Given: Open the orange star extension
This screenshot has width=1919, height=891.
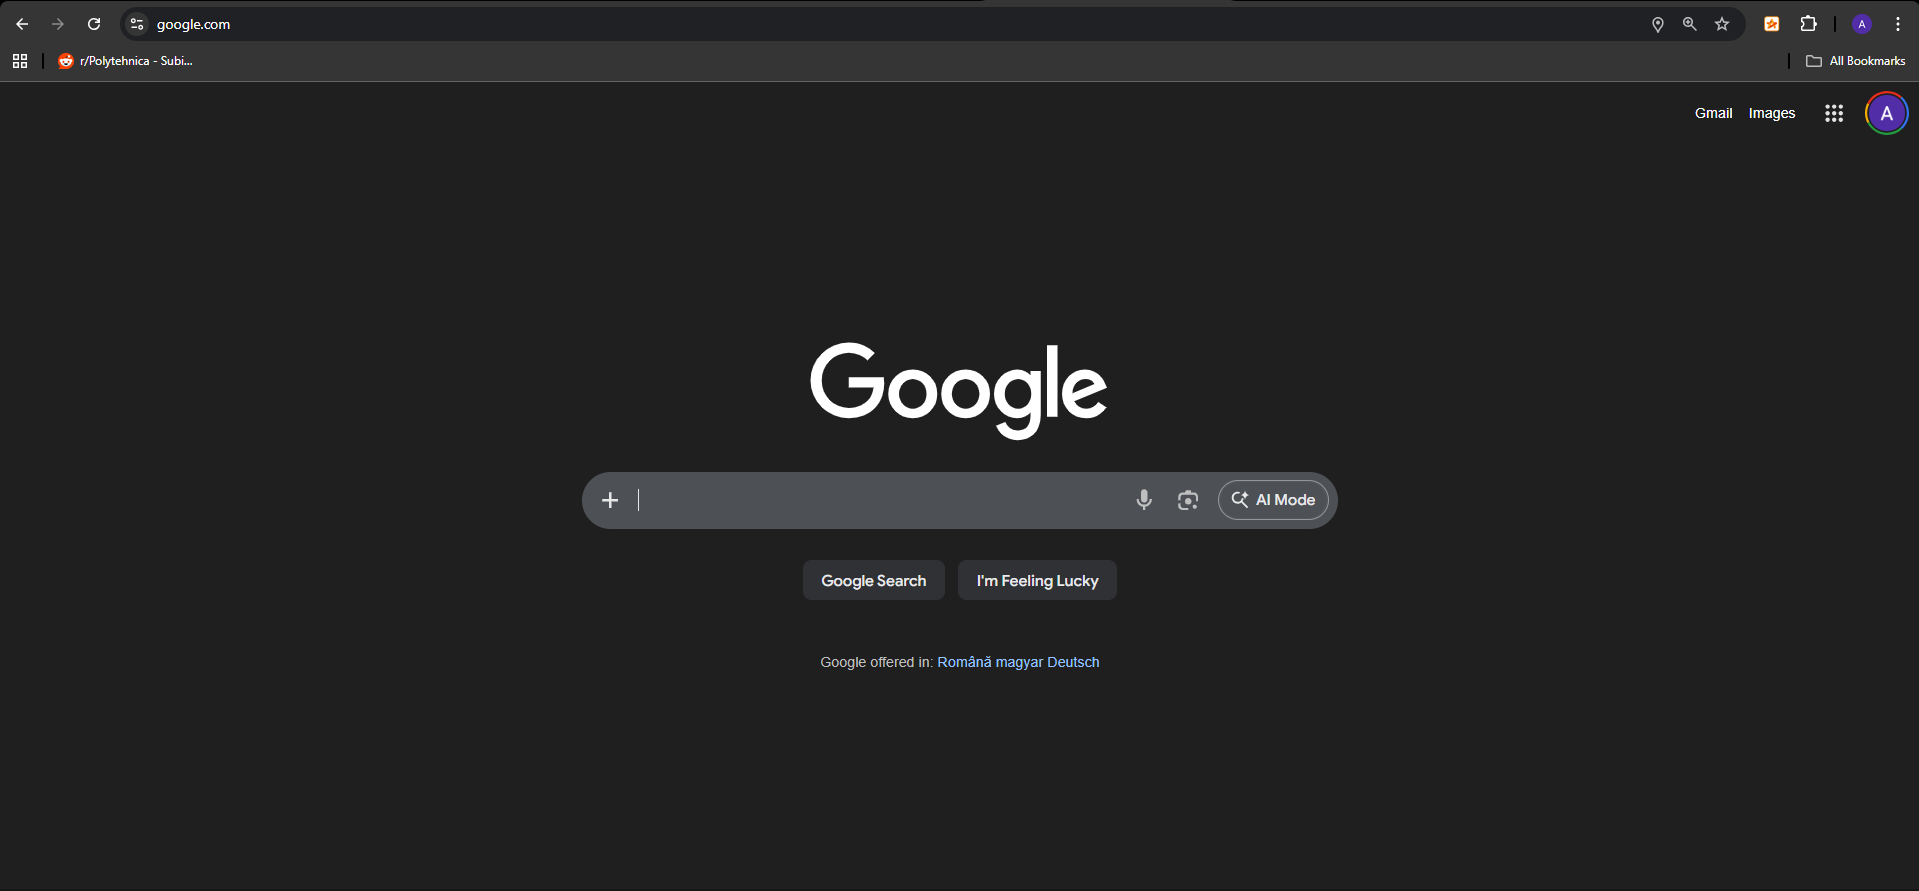Looking at the screenshot, I should point(1771,24).
